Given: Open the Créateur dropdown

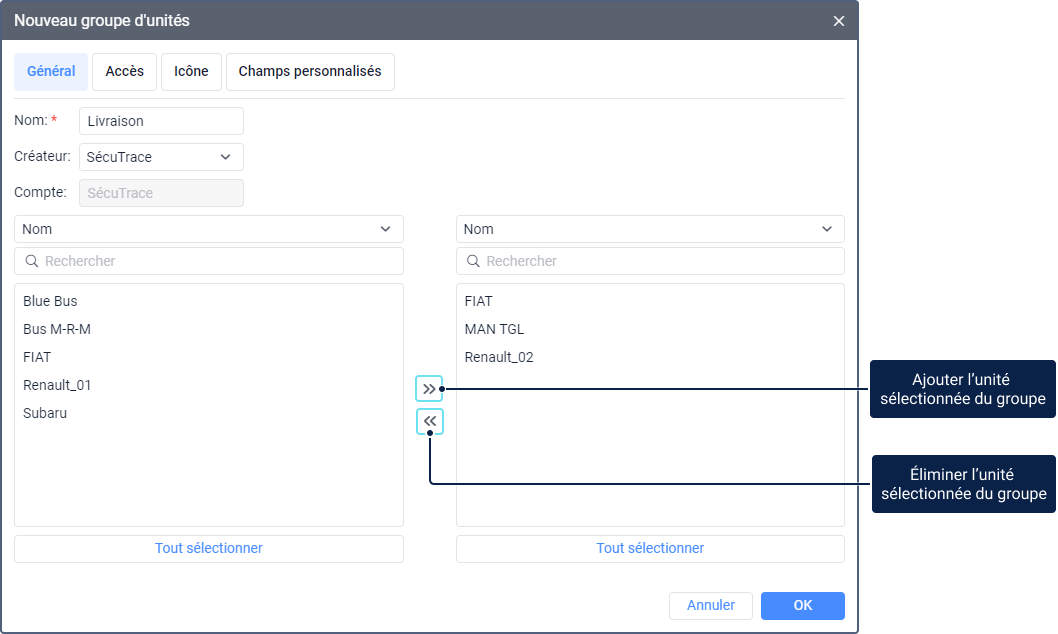Looking at the screenshot, I should [x=161, y=157].
